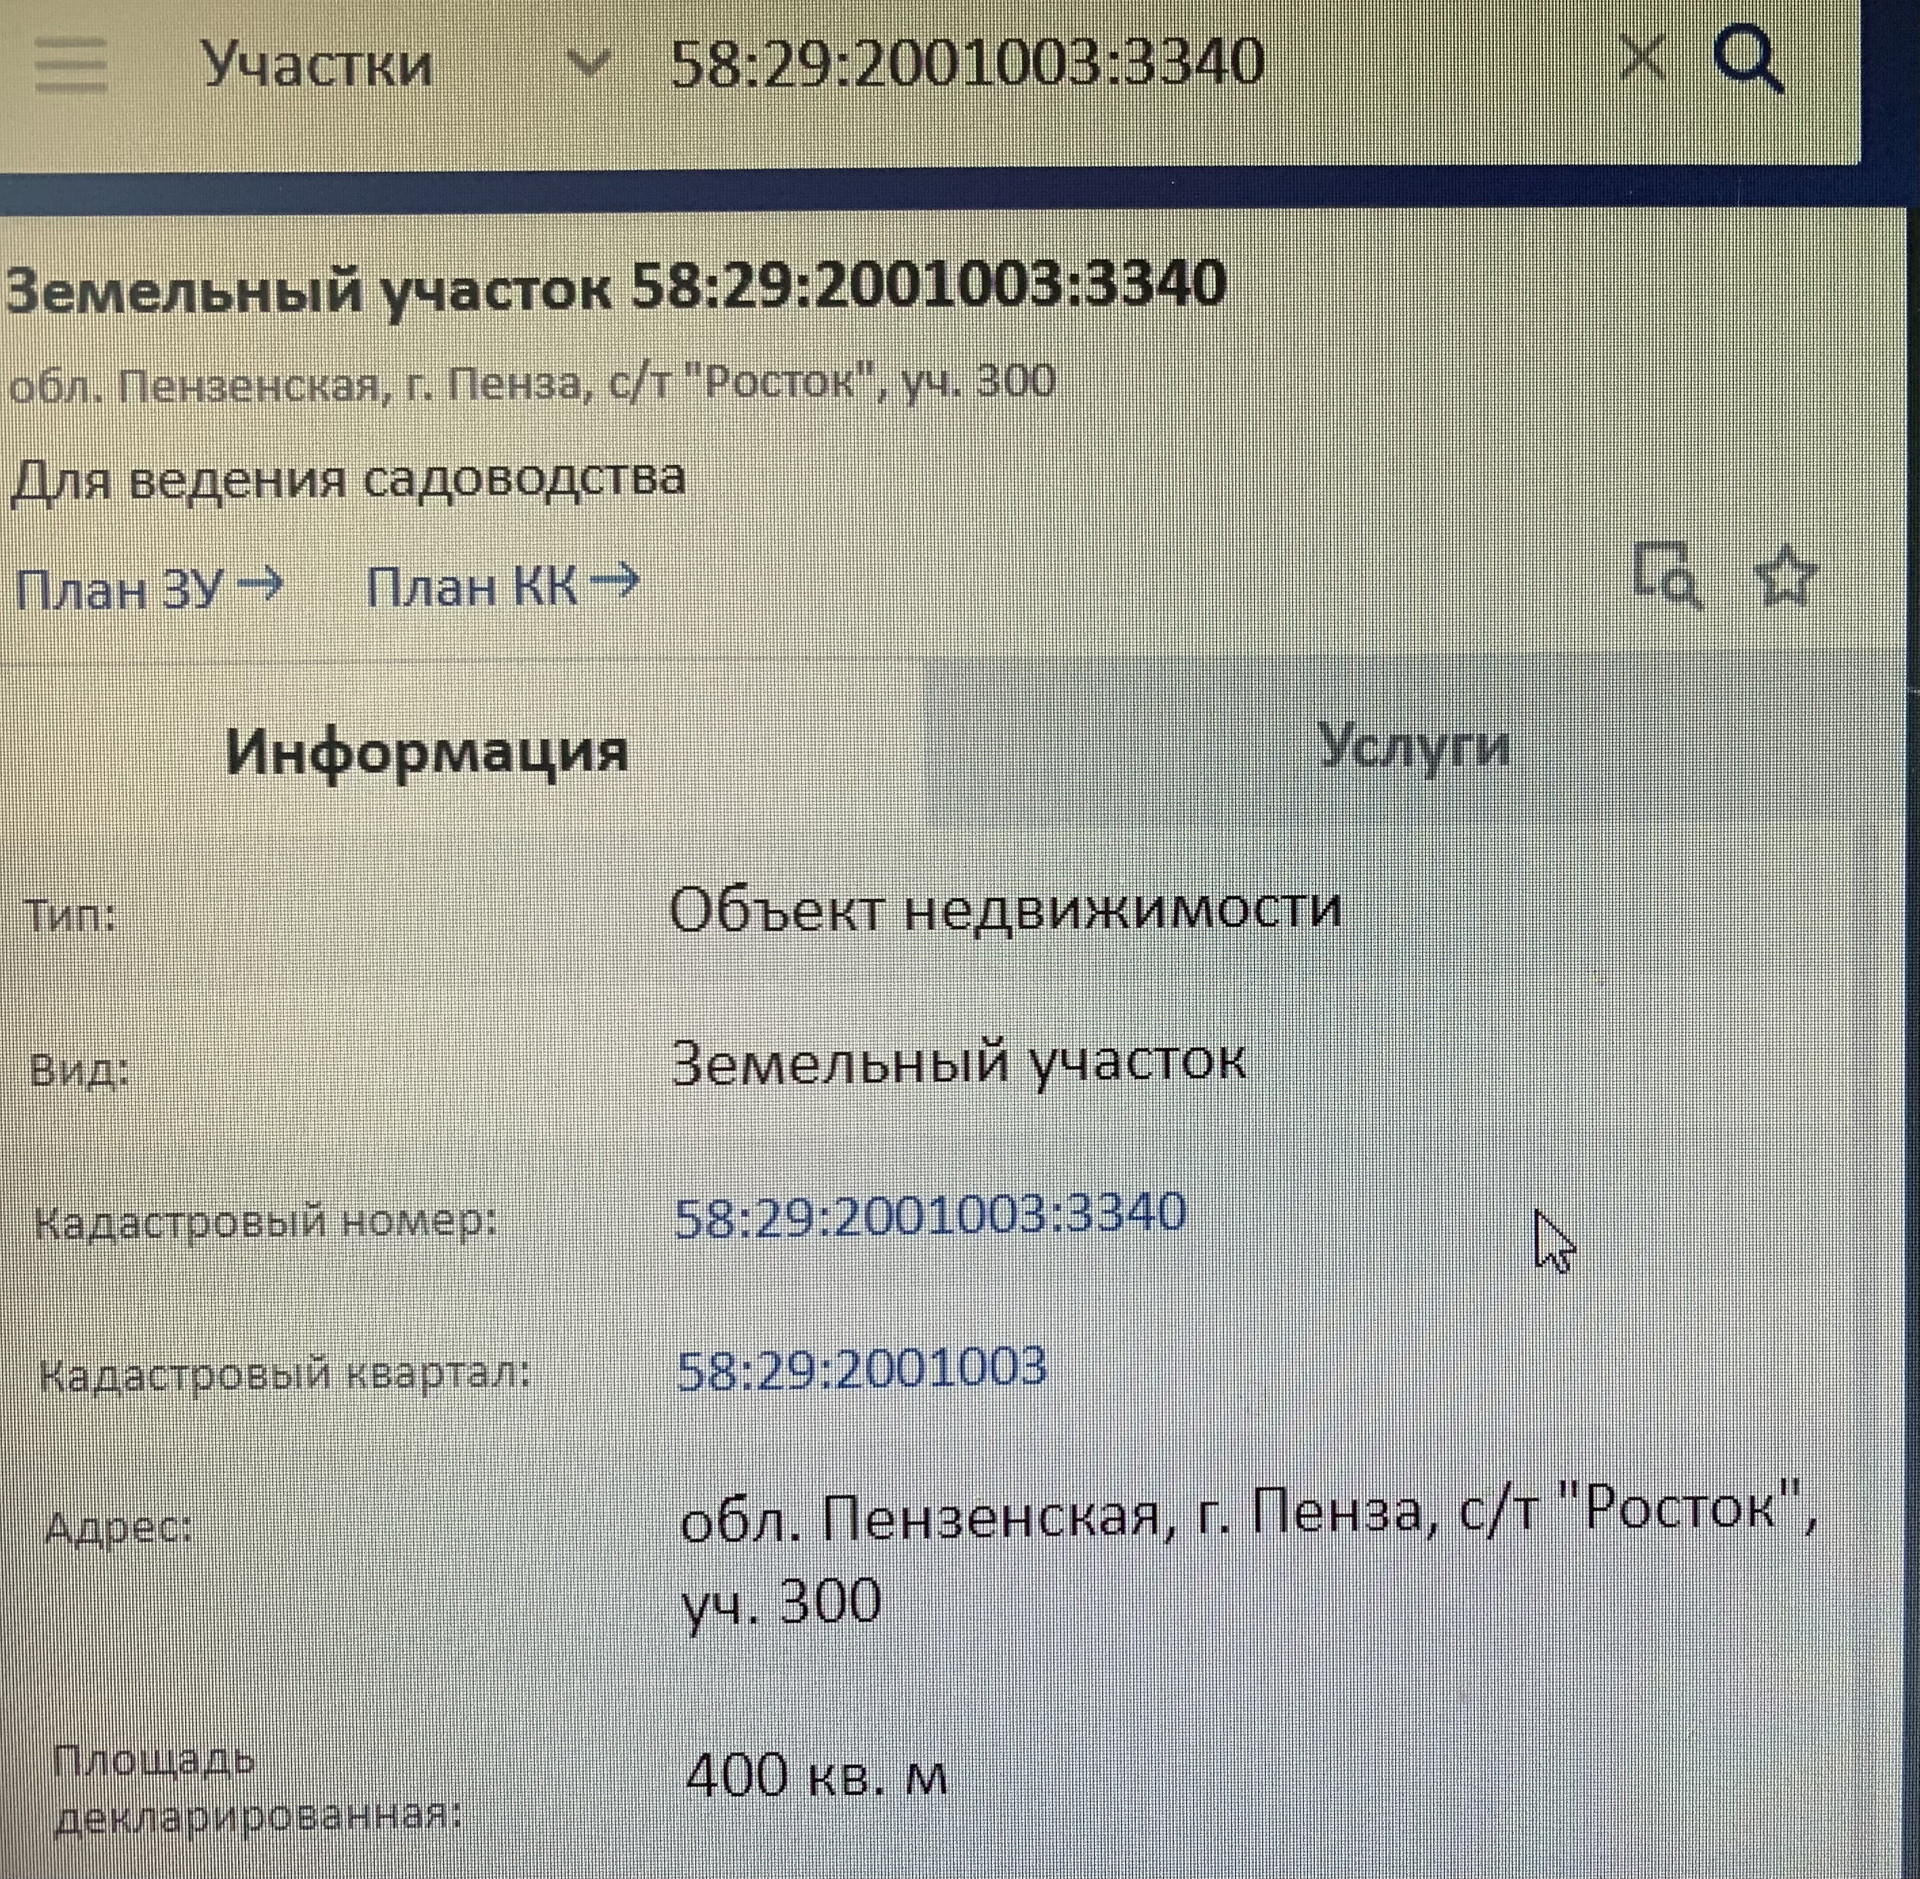Clear the search field with X icon
The image size is (1920, 1879).
(1642, 57)
